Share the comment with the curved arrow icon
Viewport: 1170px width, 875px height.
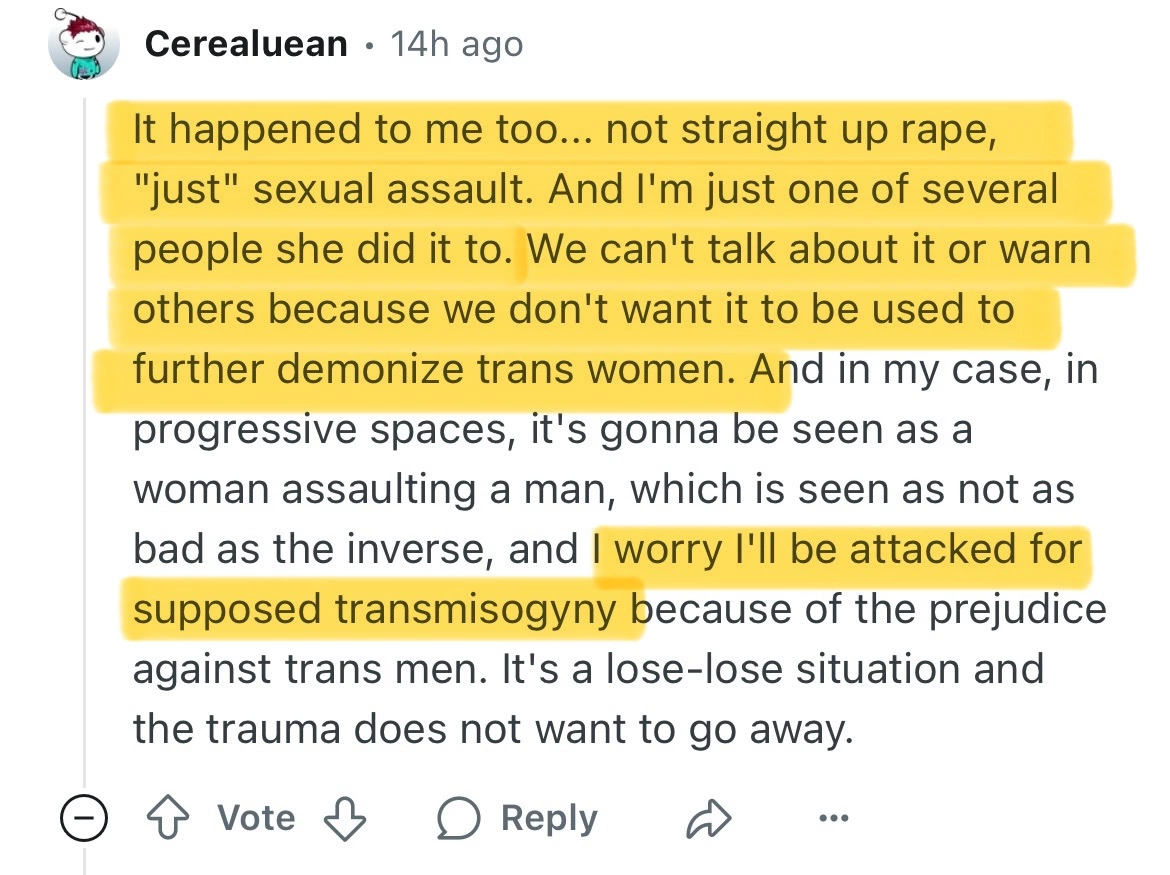click(x=708, y=818)
